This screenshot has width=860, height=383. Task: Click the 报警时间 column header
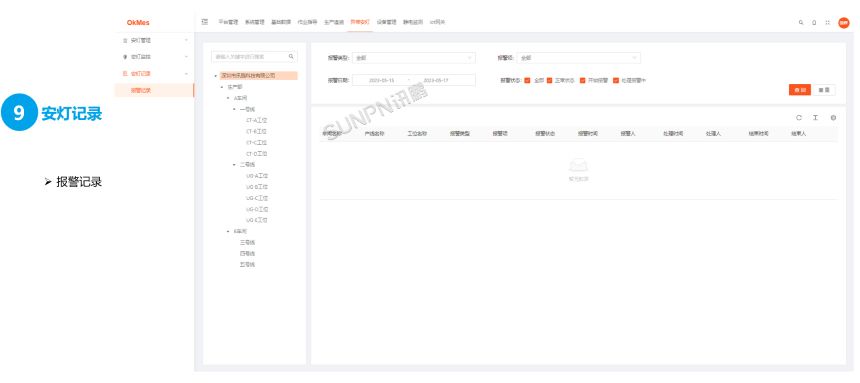(588, 133)
